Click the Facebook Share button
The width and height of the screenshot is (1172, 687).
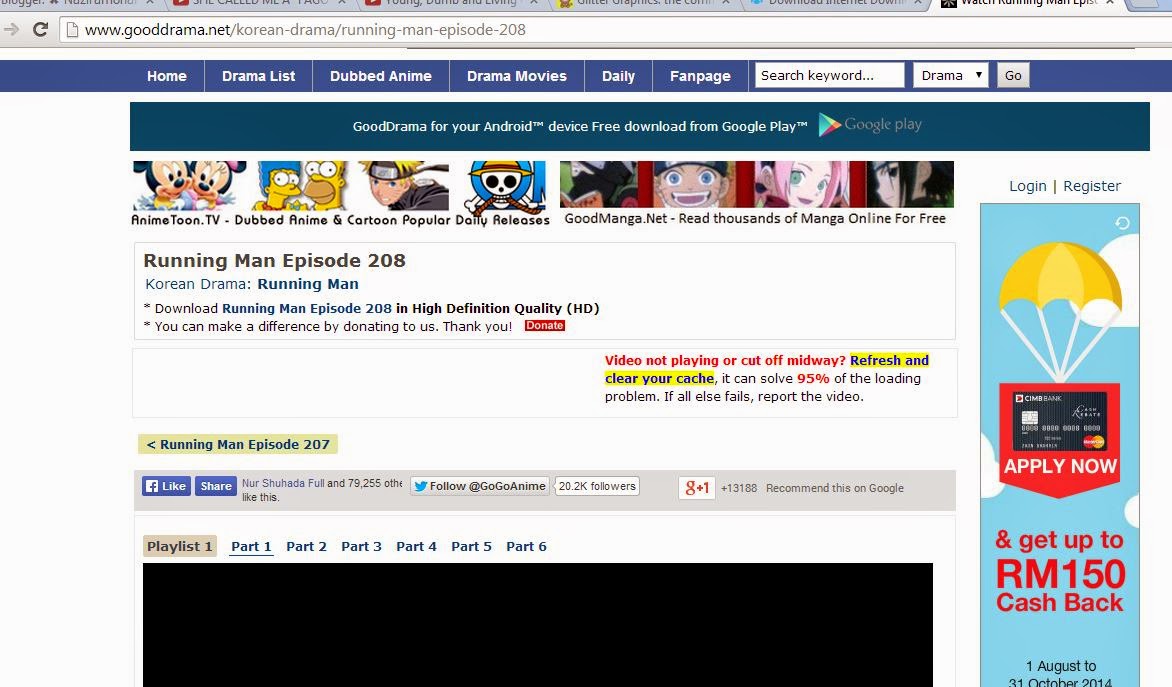[x=216, y=486]
